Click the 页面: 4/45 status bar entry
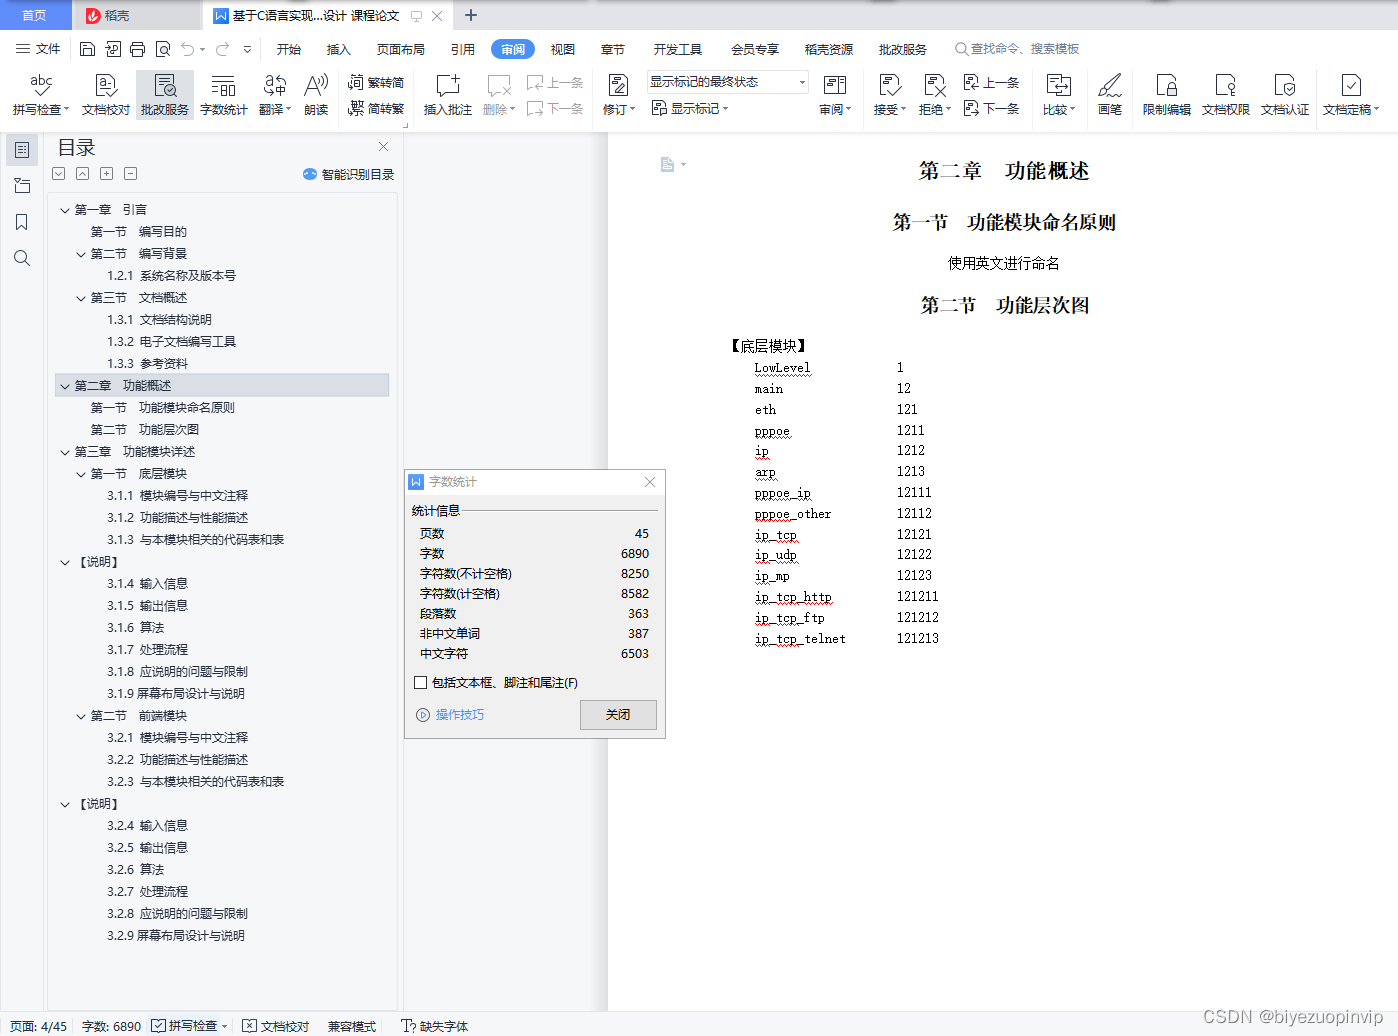 point(38,1026)
